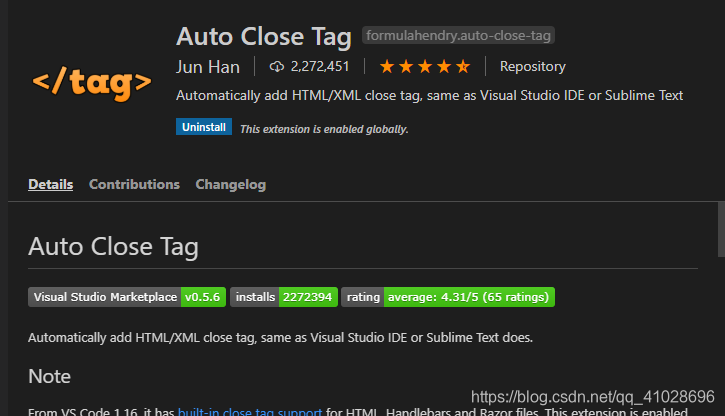Click the rating average 4.31/5 badge
Screen dimensions: 725x416
pyautogui.click(x=448, y=297)
